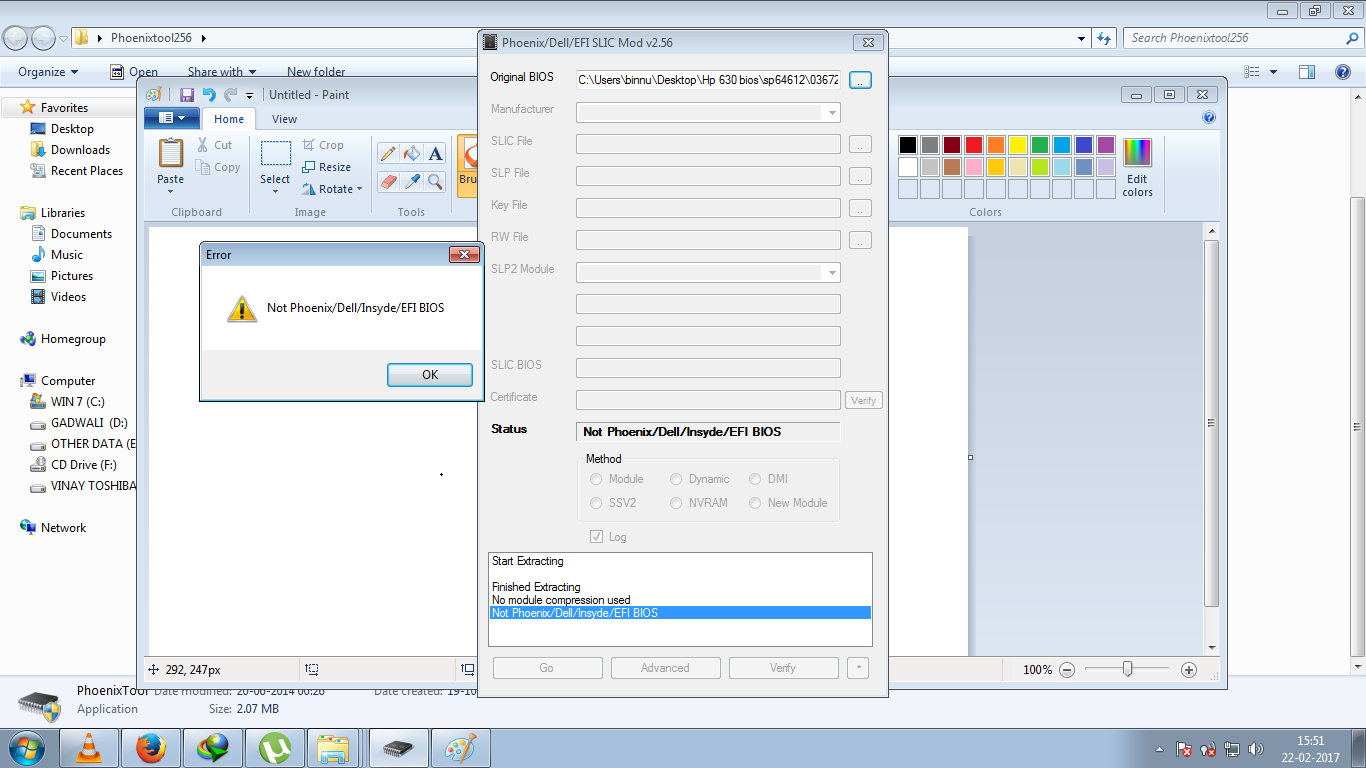Click the Search Phoenixtool256 box

point(1243,38)
